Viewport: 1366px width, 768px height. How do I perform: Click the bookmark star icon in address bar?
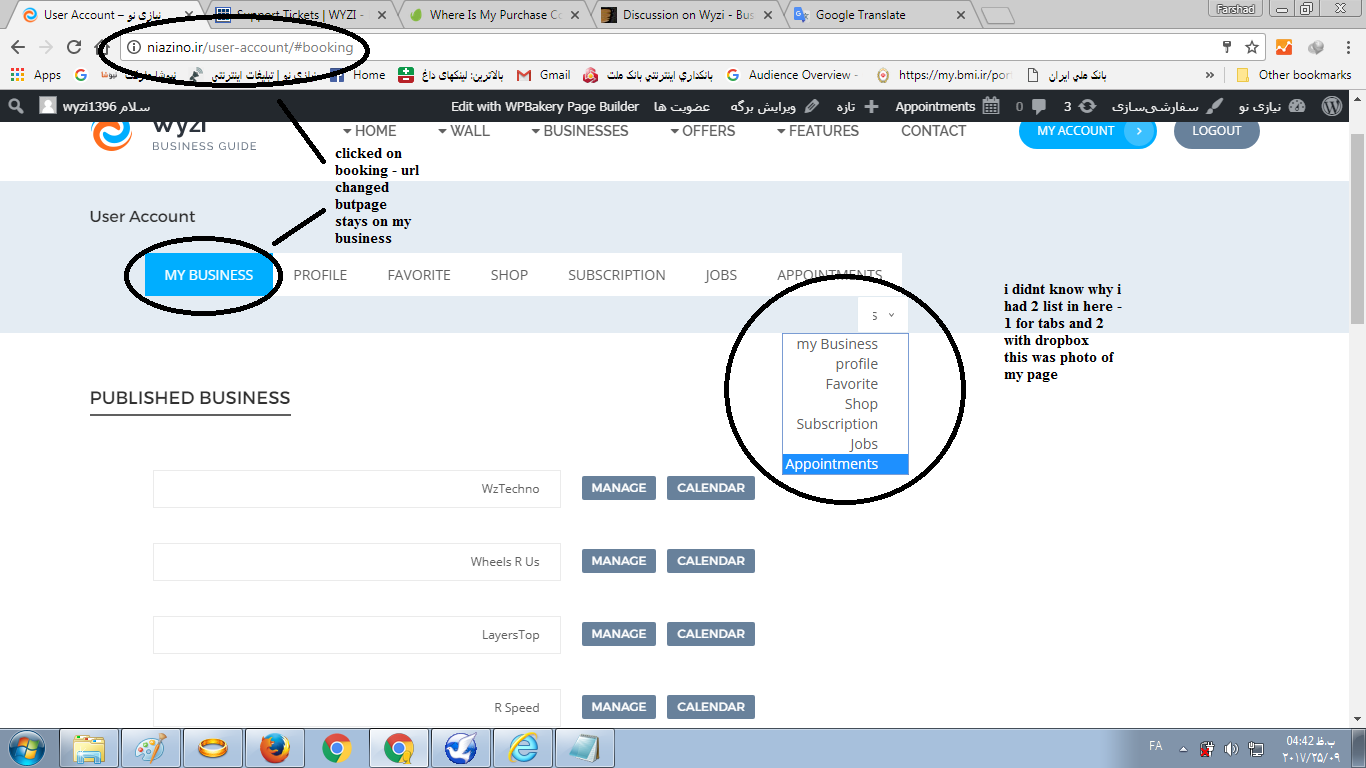(x=1251, y=47)
